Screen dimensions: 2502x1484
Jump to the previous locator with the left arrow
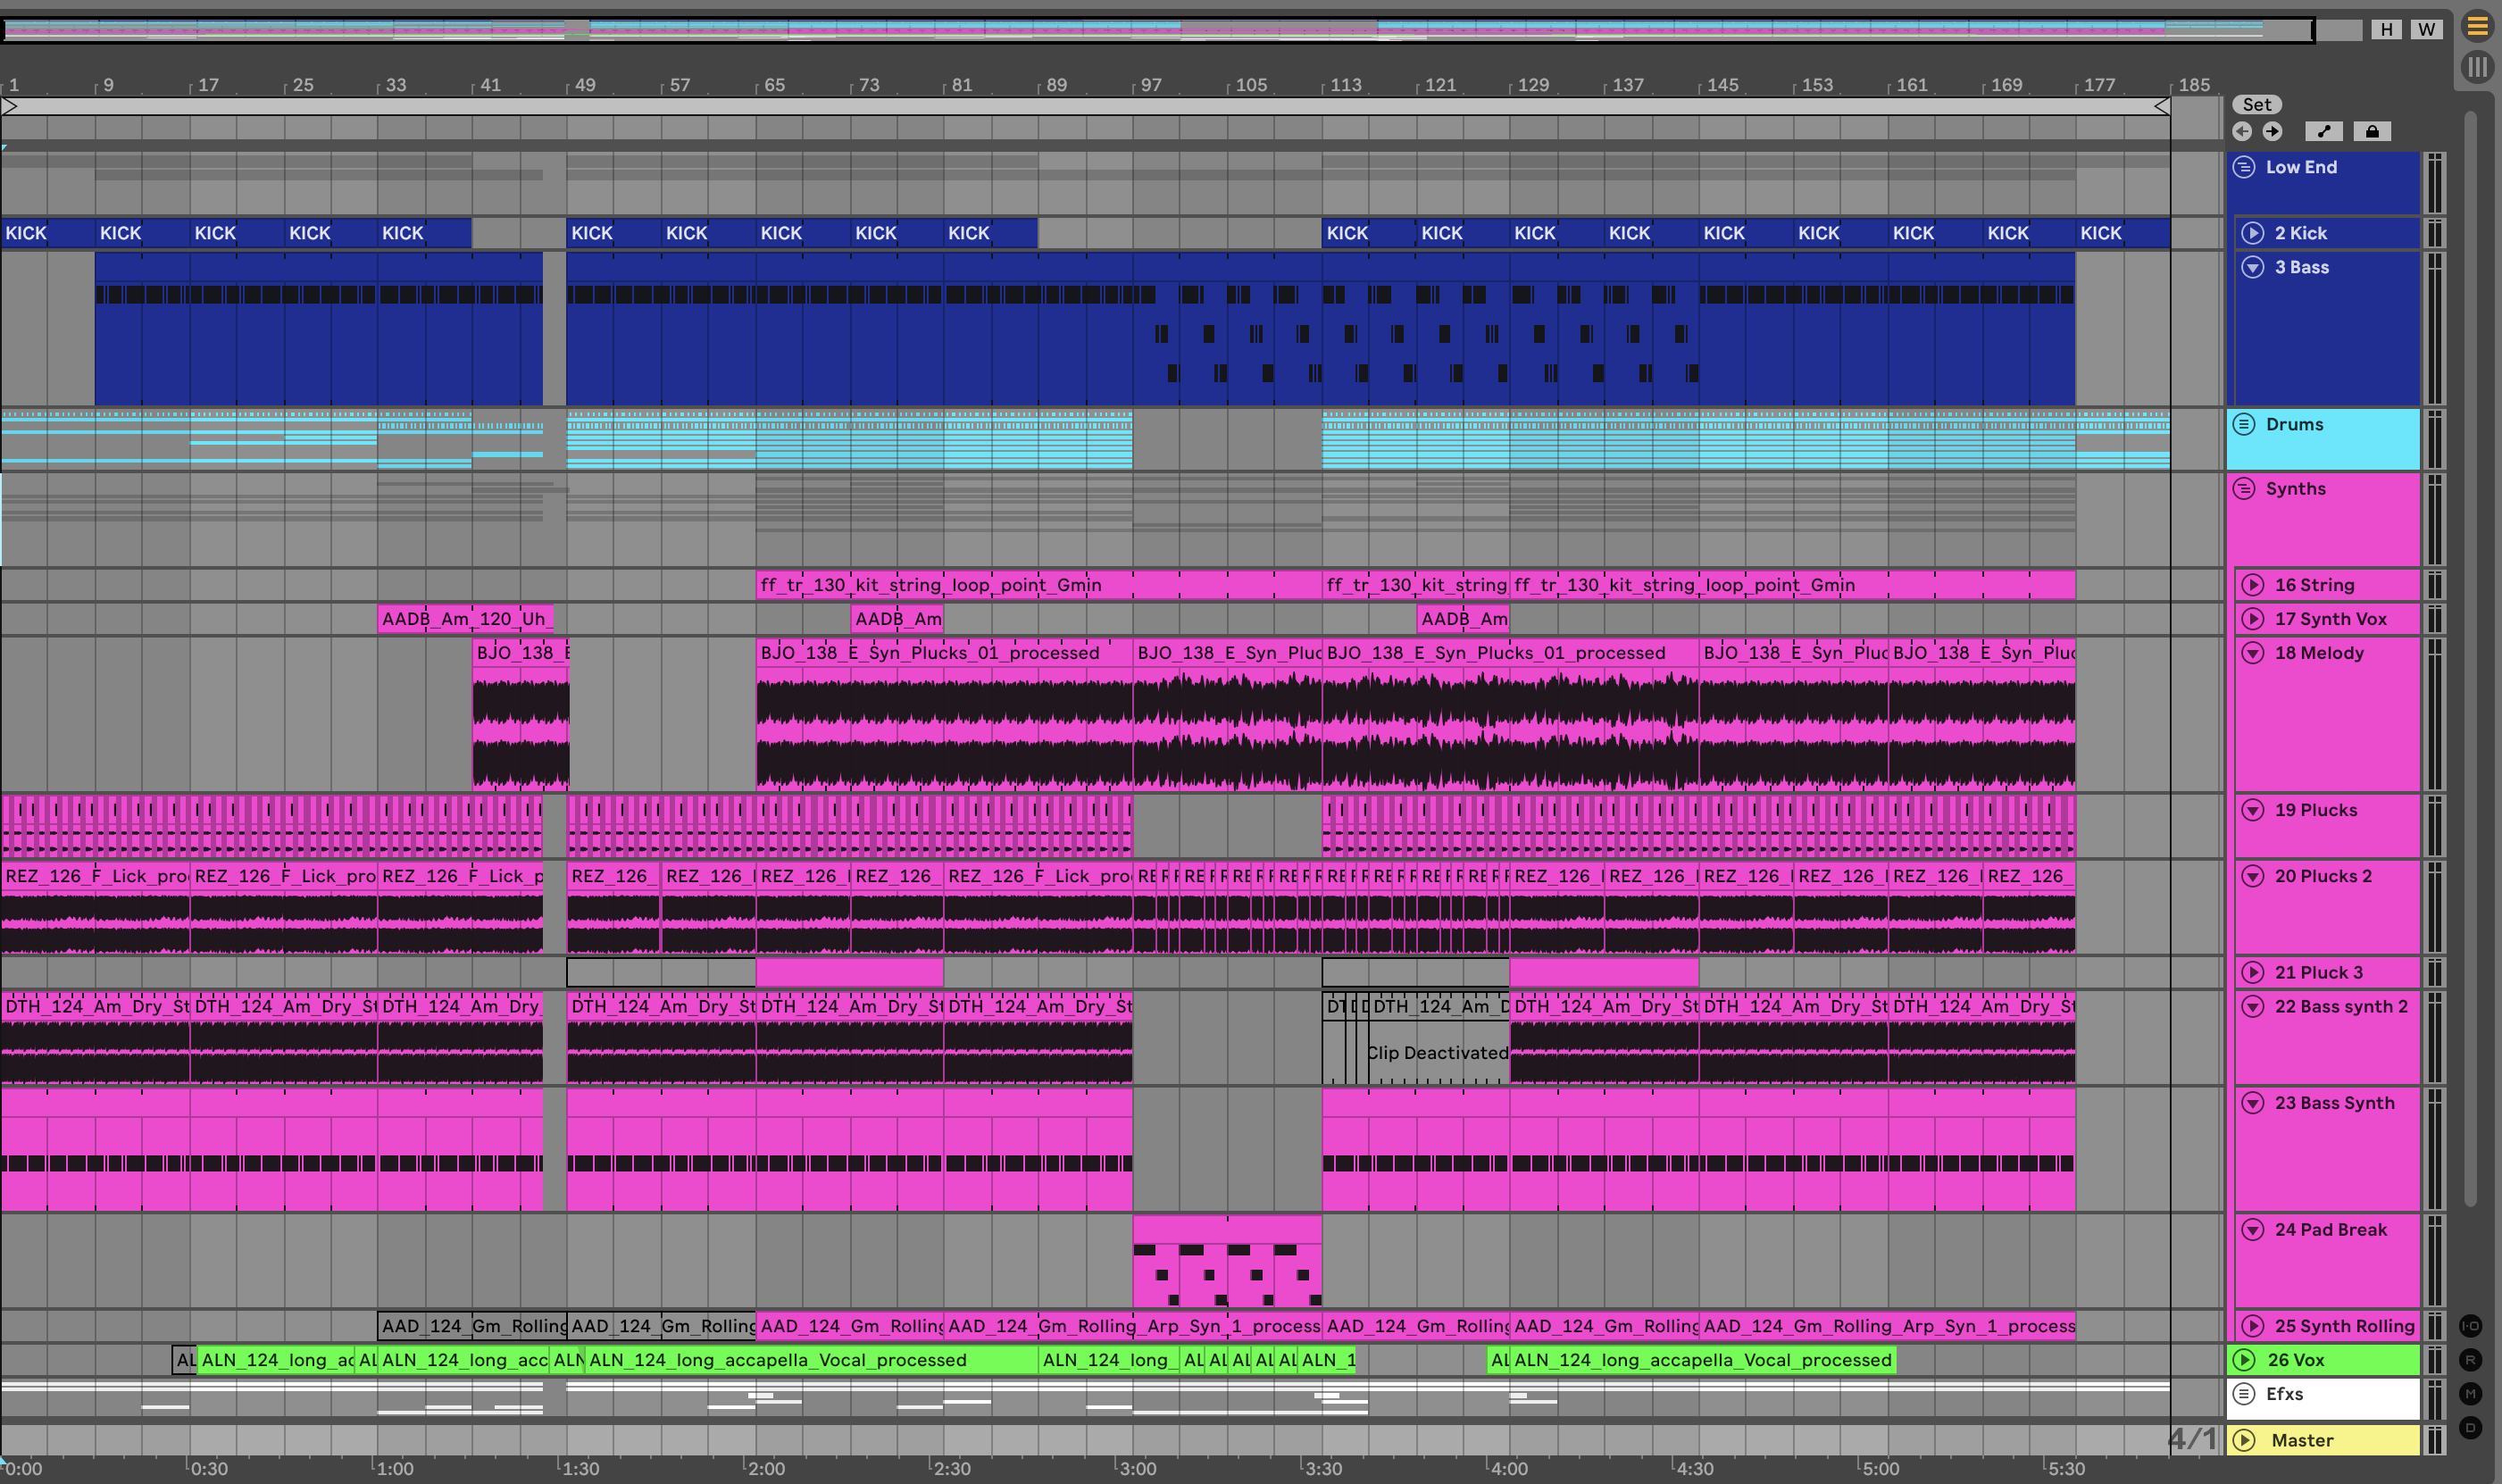pos(2242,131)
